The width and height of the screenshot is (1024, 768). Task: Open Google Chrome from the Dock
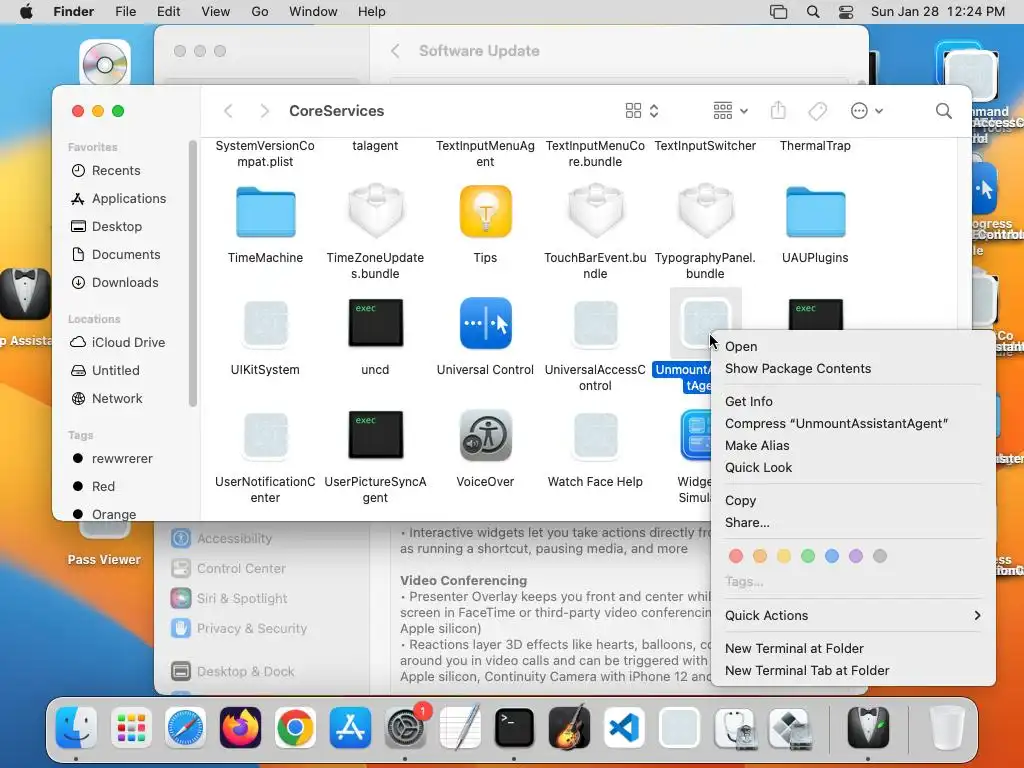[295, 727]
